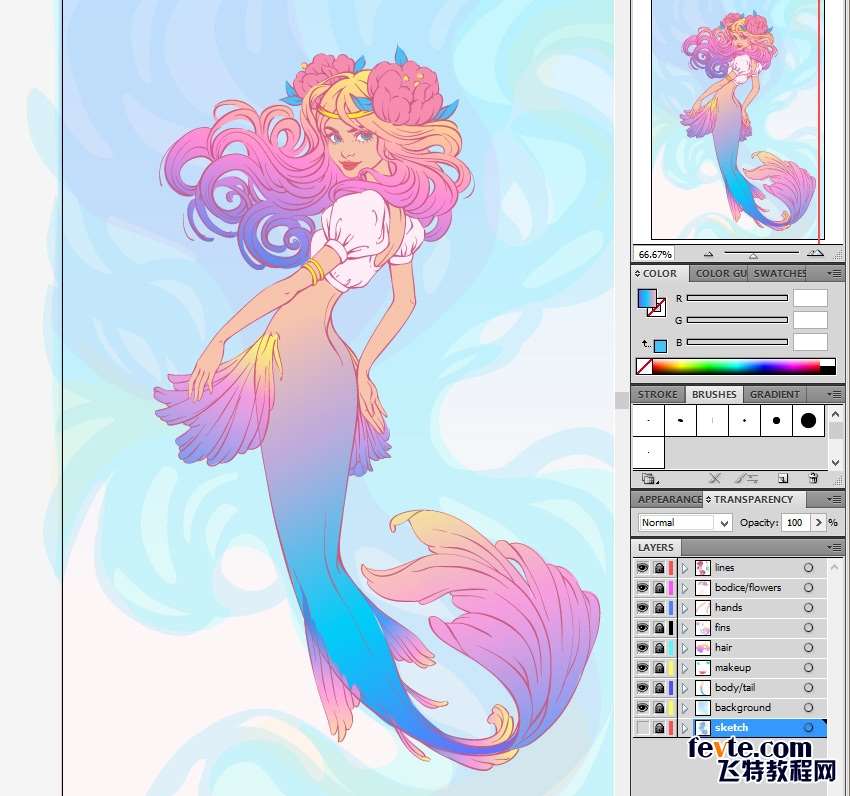Image resolution: width=850 pixels, height=796 pixels.
Task: Click the Navigator zoom-out mountain icon
Action: pos(708,253)
